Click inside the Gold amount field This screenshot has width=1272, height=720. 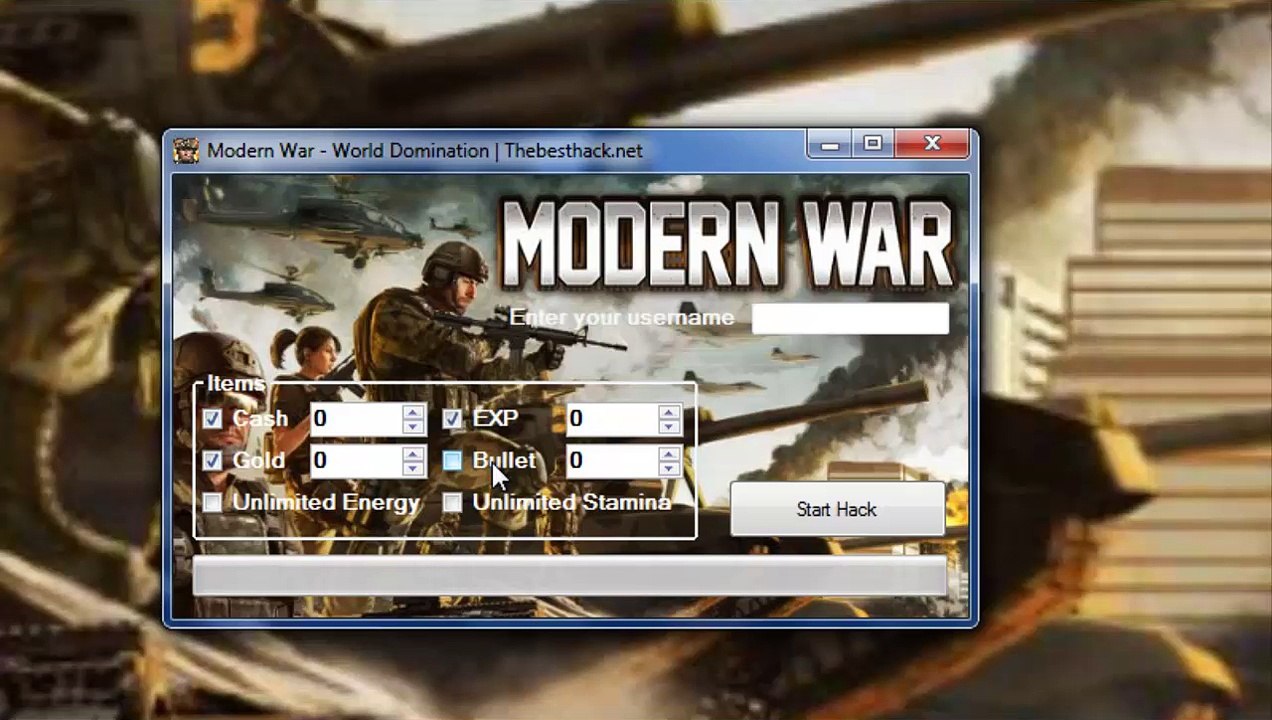[356, 460]
